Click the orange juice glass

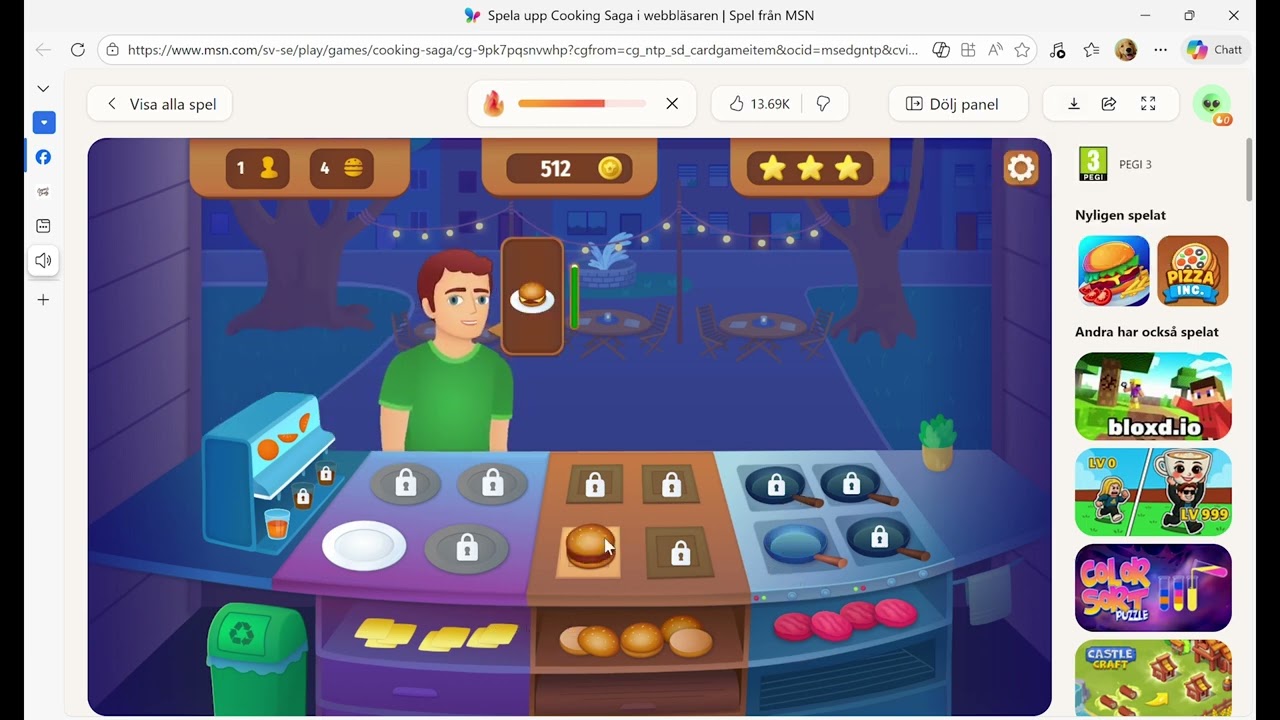click(x=277, y=525)
